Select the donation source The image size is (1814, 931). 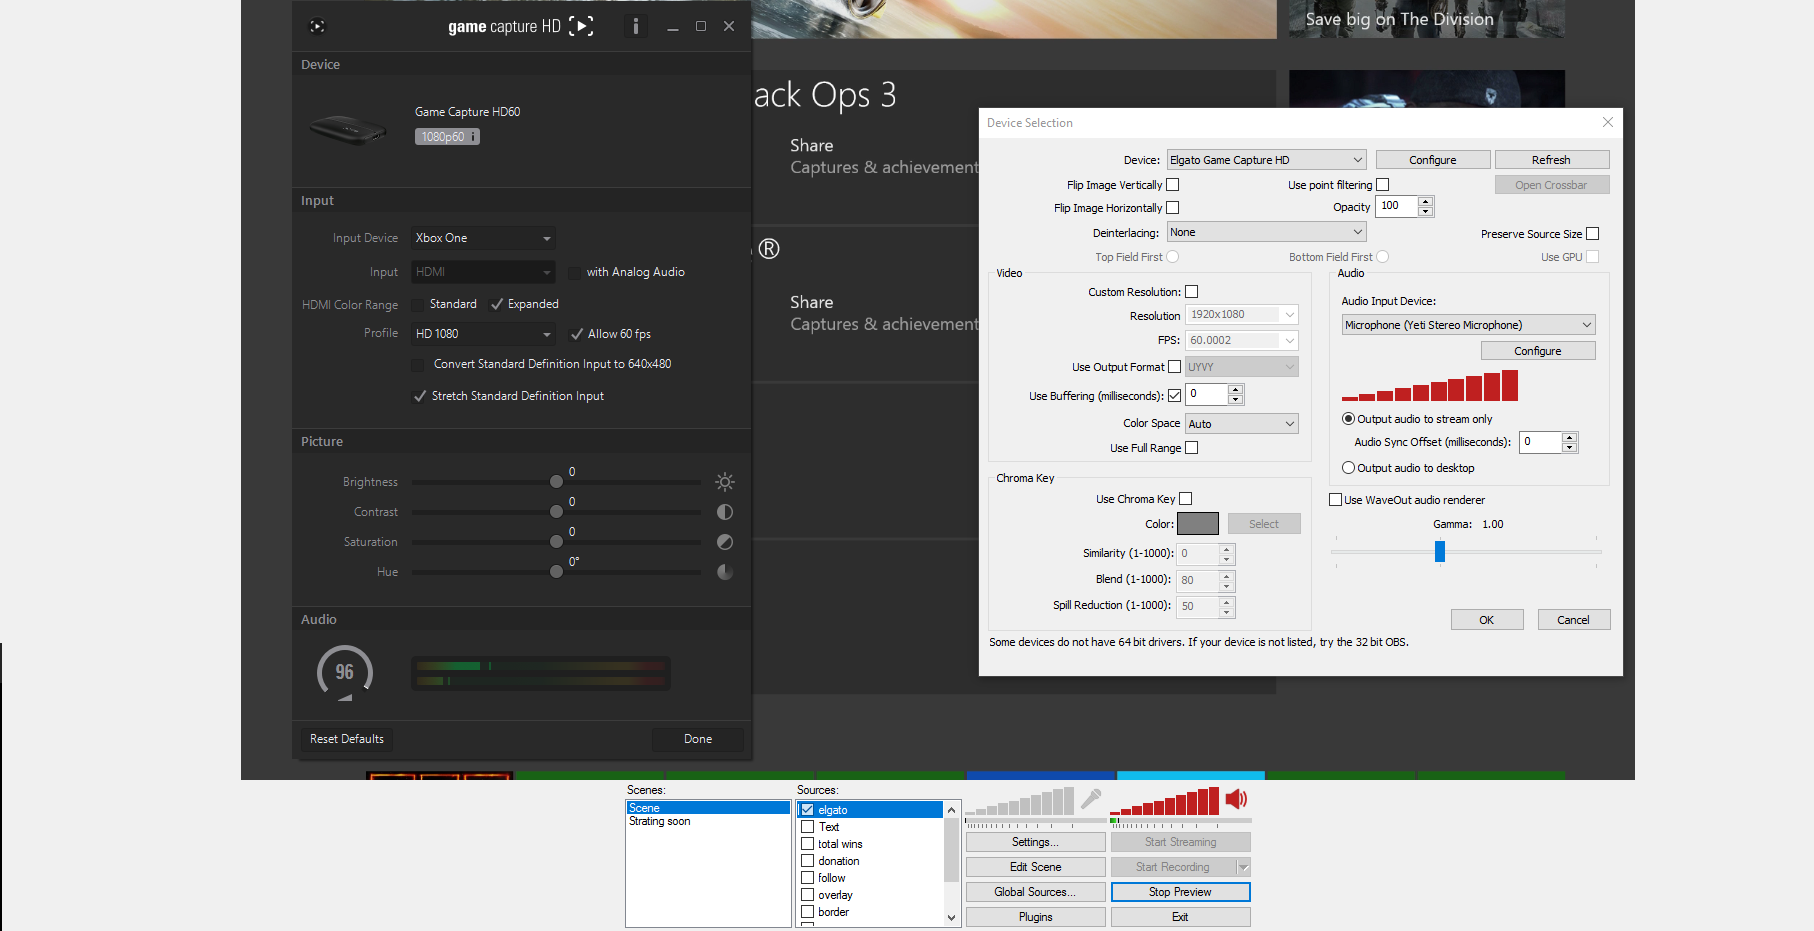[839, 861]
